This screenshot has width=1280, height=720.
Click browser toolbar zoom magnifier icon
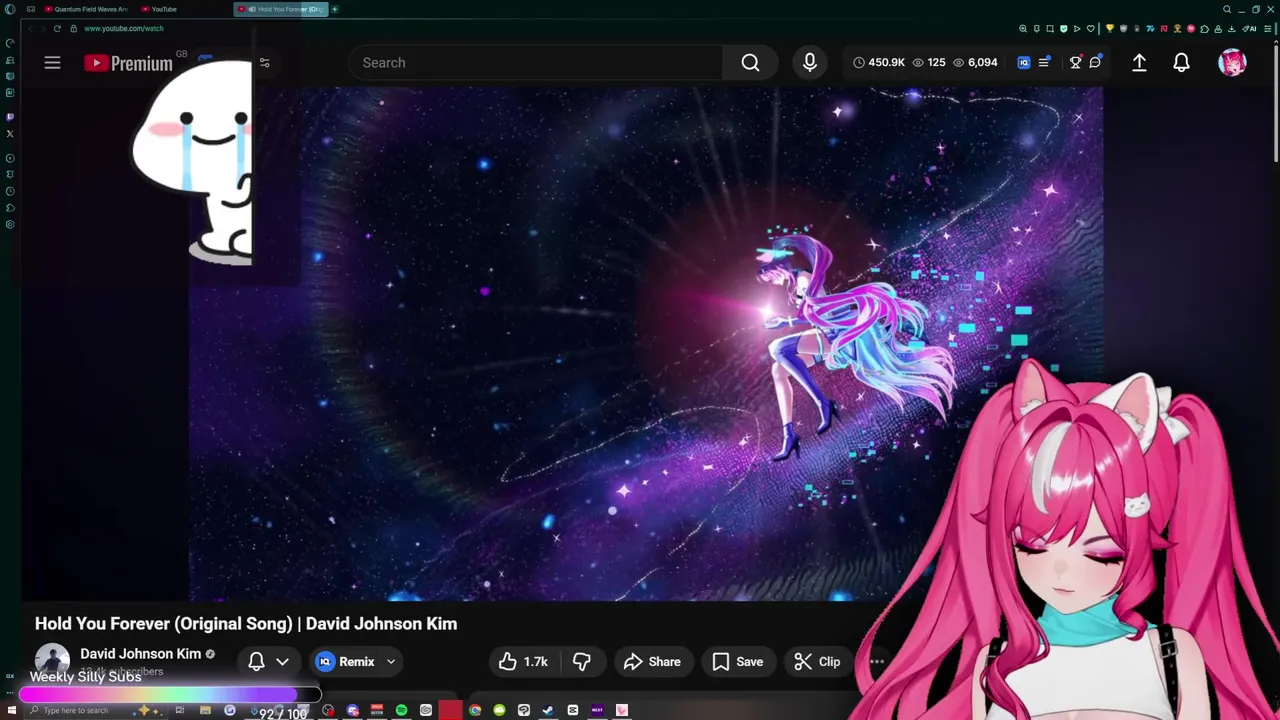tap(1023, 29)
